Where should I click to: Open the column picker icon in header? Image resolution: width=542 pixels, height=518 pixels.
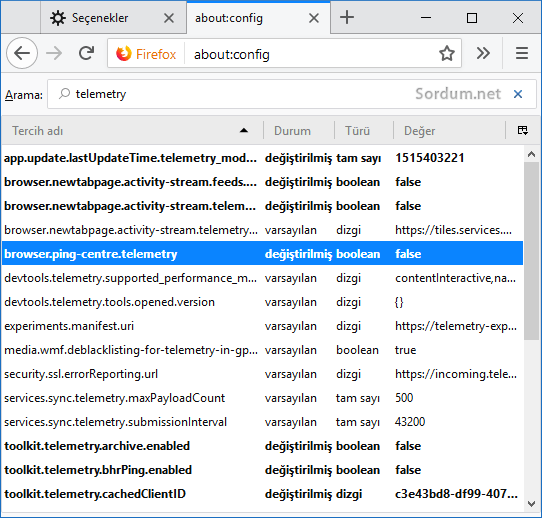point(523,131)
